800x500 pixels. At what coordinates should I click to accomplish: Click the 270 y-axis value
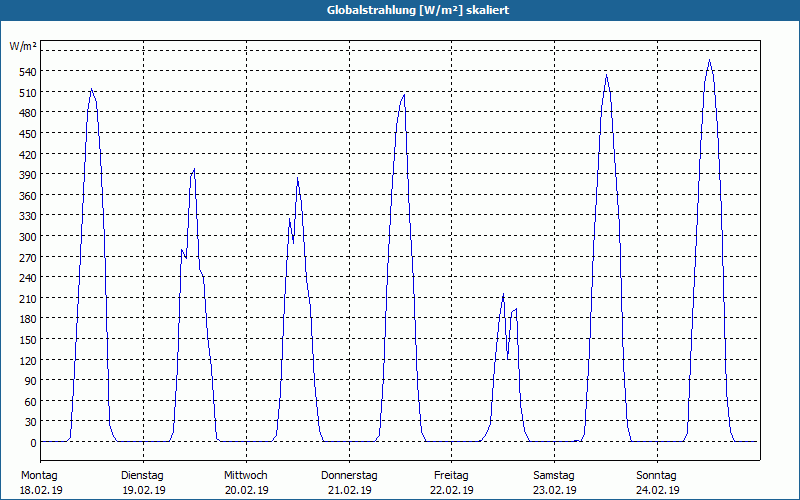click(x=28, y=258)
